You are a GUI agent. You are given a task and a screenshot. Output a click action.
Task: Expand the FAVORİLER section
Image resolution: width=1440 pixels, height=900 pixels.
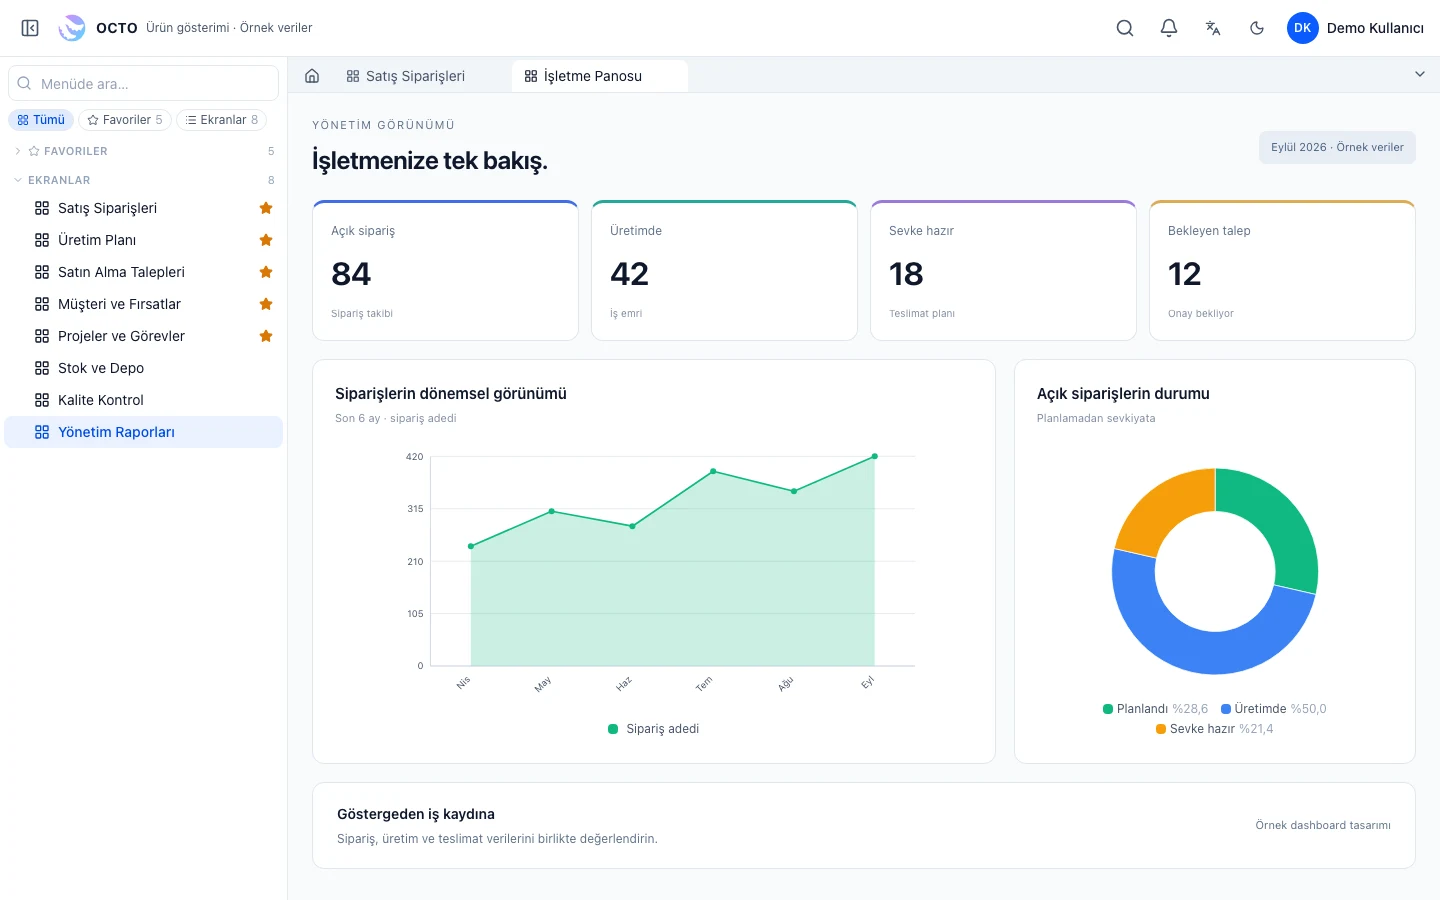(x=143, y=151)
